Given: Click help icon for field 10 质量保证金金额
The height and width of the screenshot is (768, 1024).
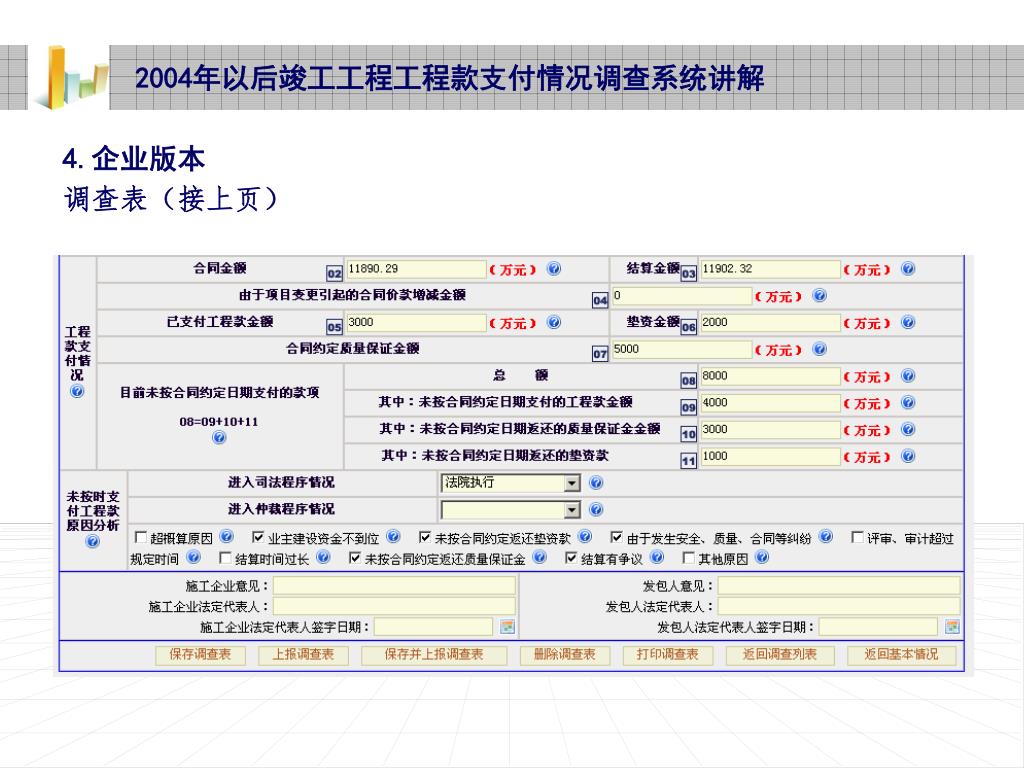Looking at the screenshot, I should (908, 429).
